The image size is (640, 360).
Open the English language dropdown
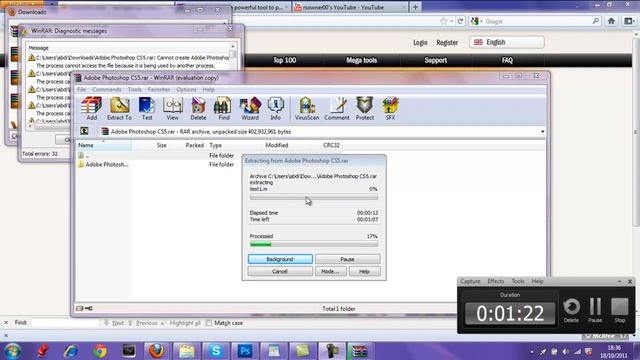pos(507,42)
